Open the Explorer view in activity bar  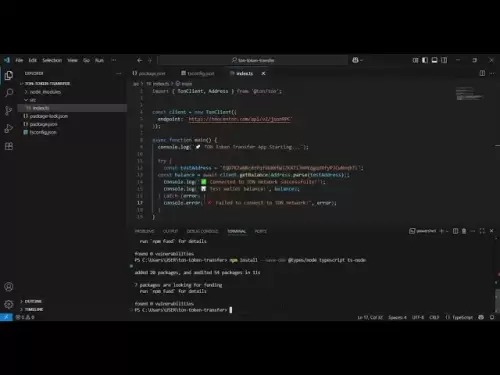point(9,75)
